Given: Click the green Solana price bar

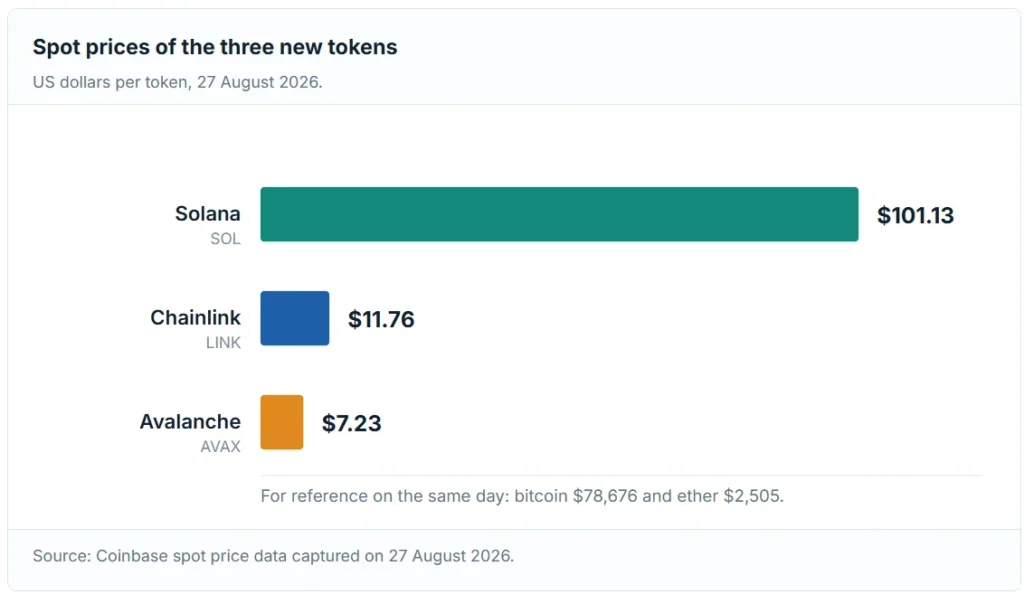Looking at the screenshot, I should coord(559,214).
